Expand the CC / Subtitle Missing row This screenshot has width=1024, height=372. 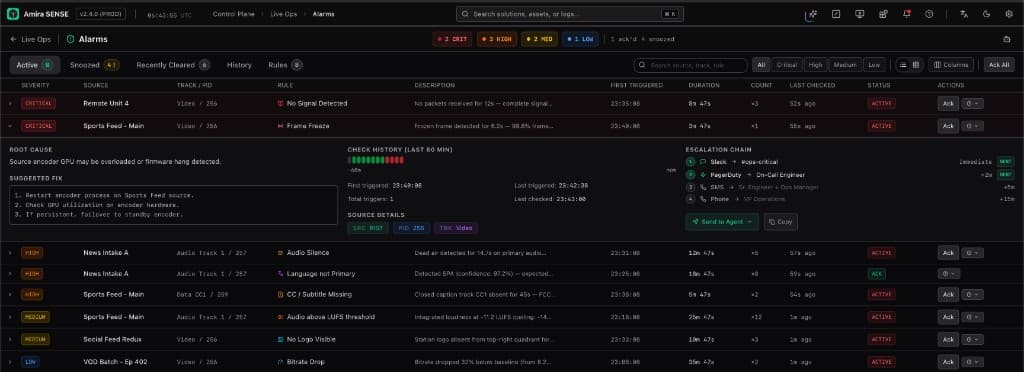(x=10, y=294)
